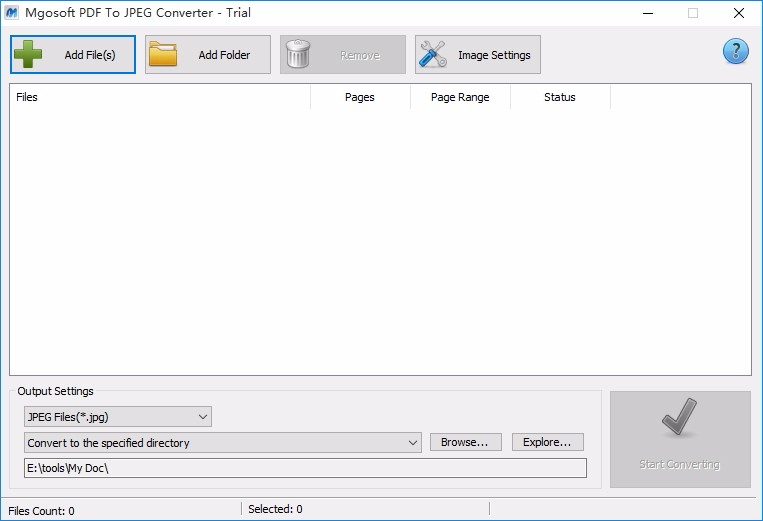
Task: Click the Browse... button
Action: (466, 442)
